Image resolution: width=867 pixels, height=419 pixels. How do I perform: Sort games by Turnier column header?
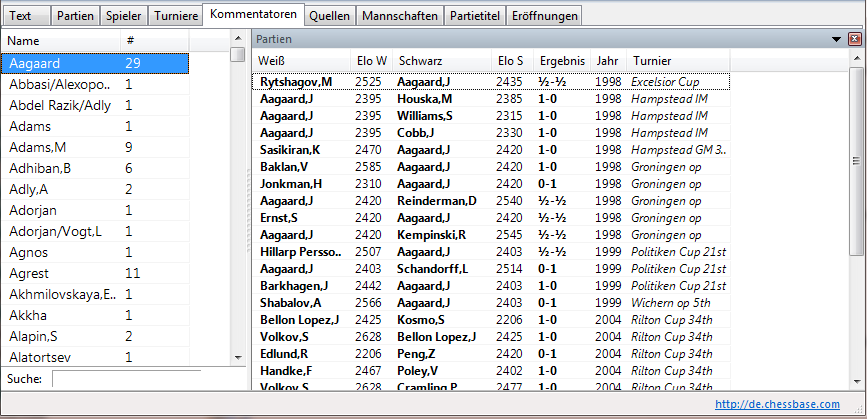[678, 61]
